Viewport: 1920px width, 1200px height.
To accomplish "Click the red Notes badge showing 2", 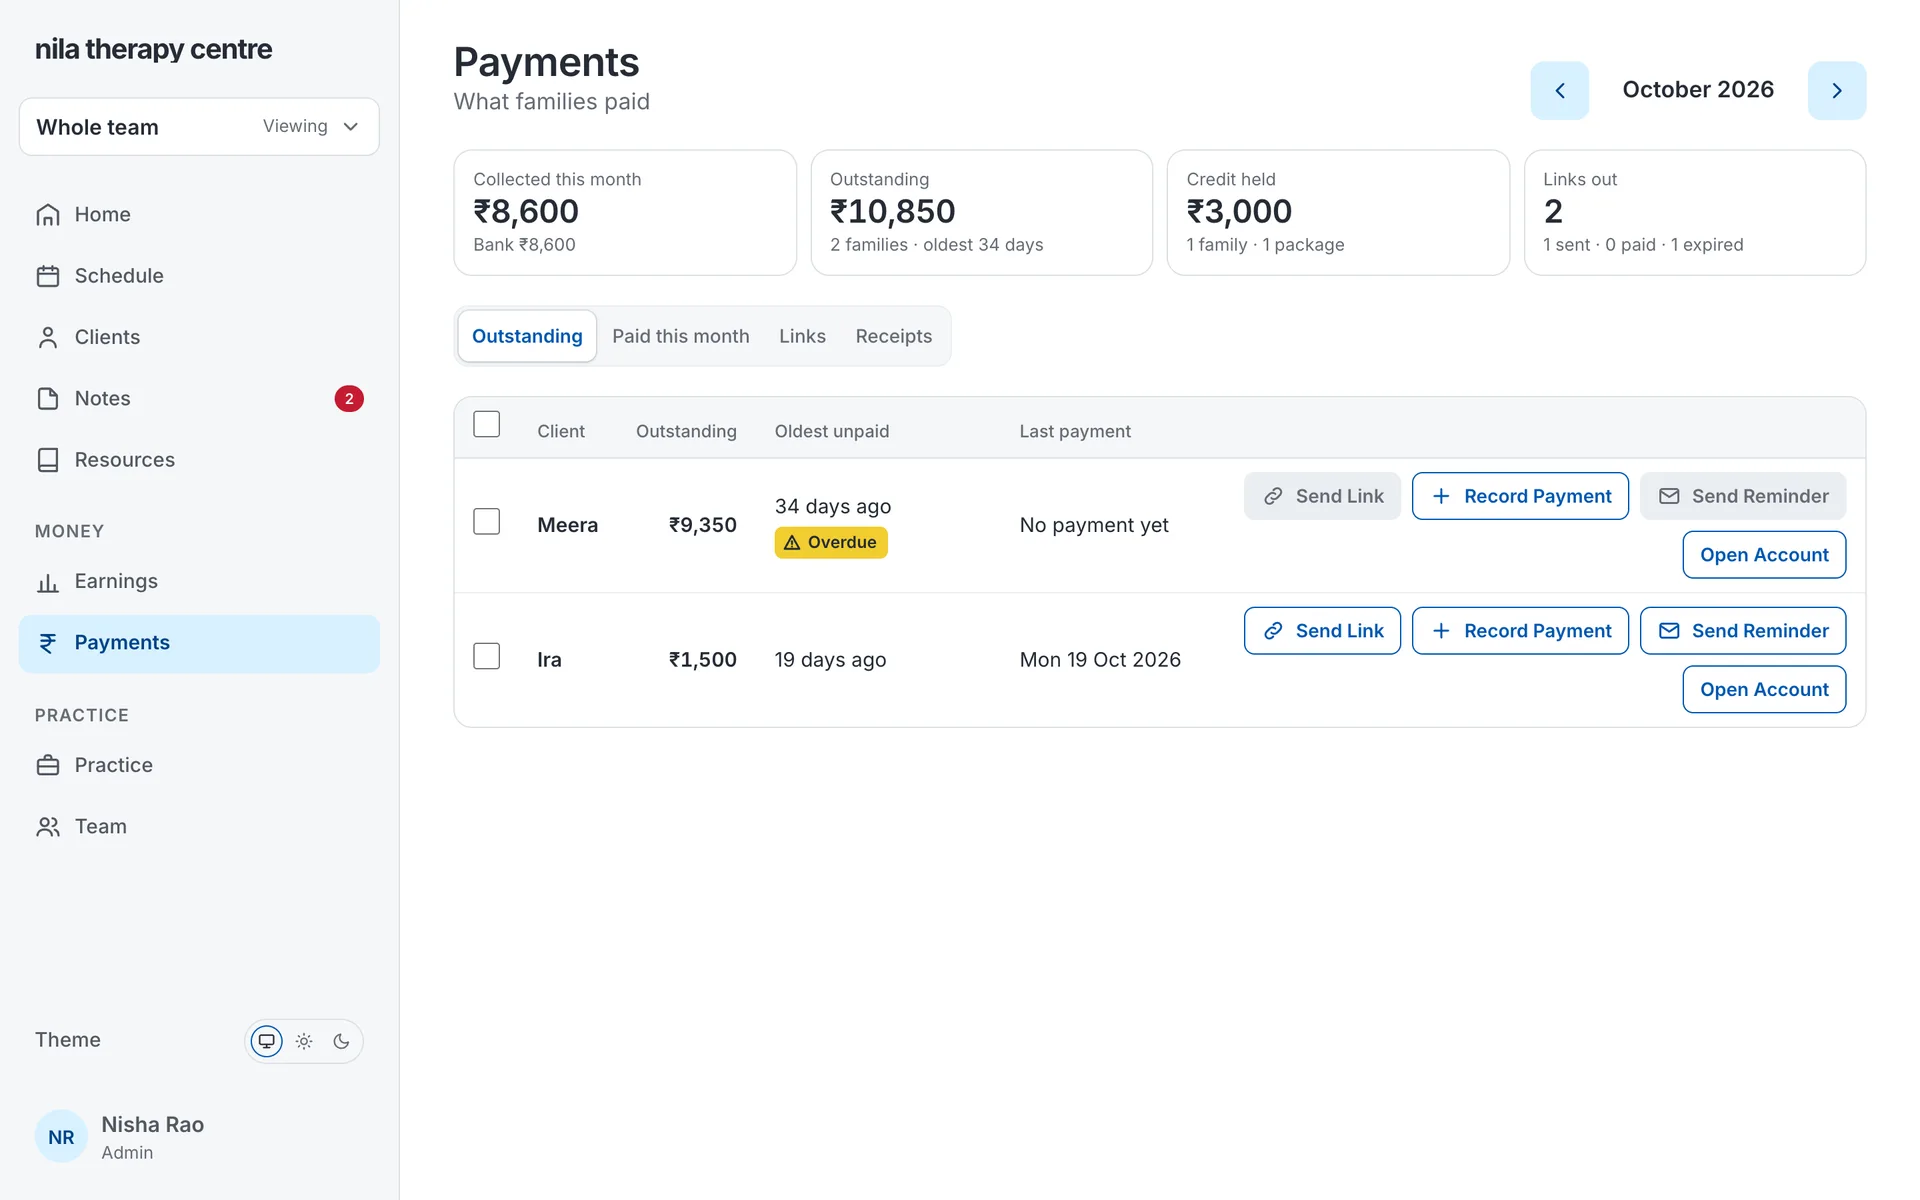I will coord(349,399).
